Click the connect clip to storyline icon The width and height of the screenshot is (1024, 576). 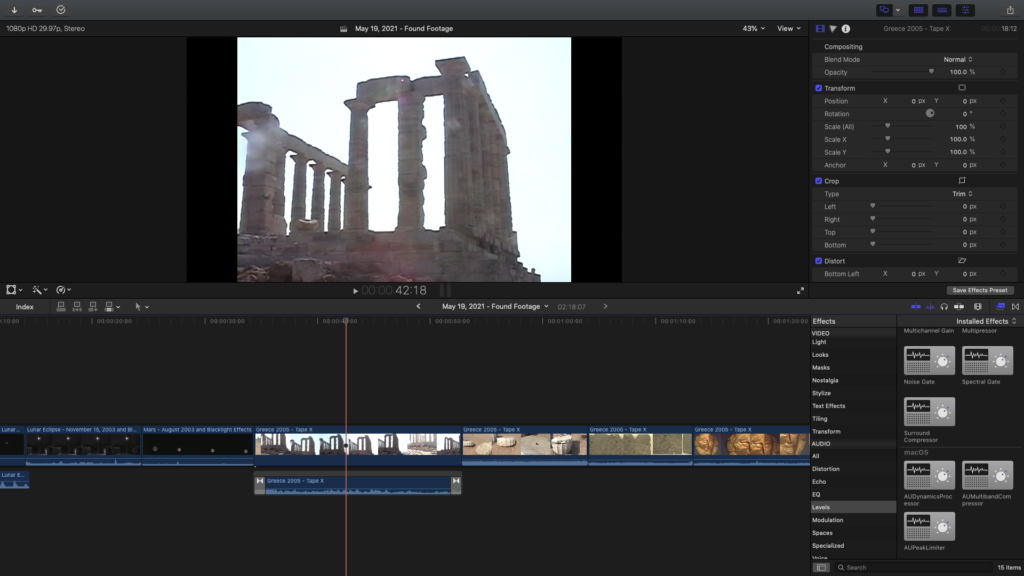[61, 306]
